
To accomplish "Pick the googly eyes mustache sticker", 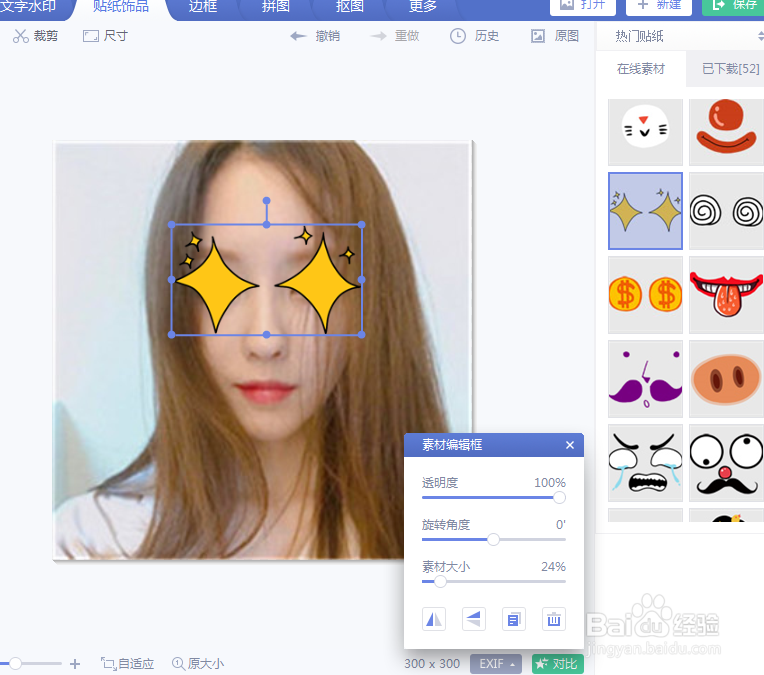I will [726, 463].
